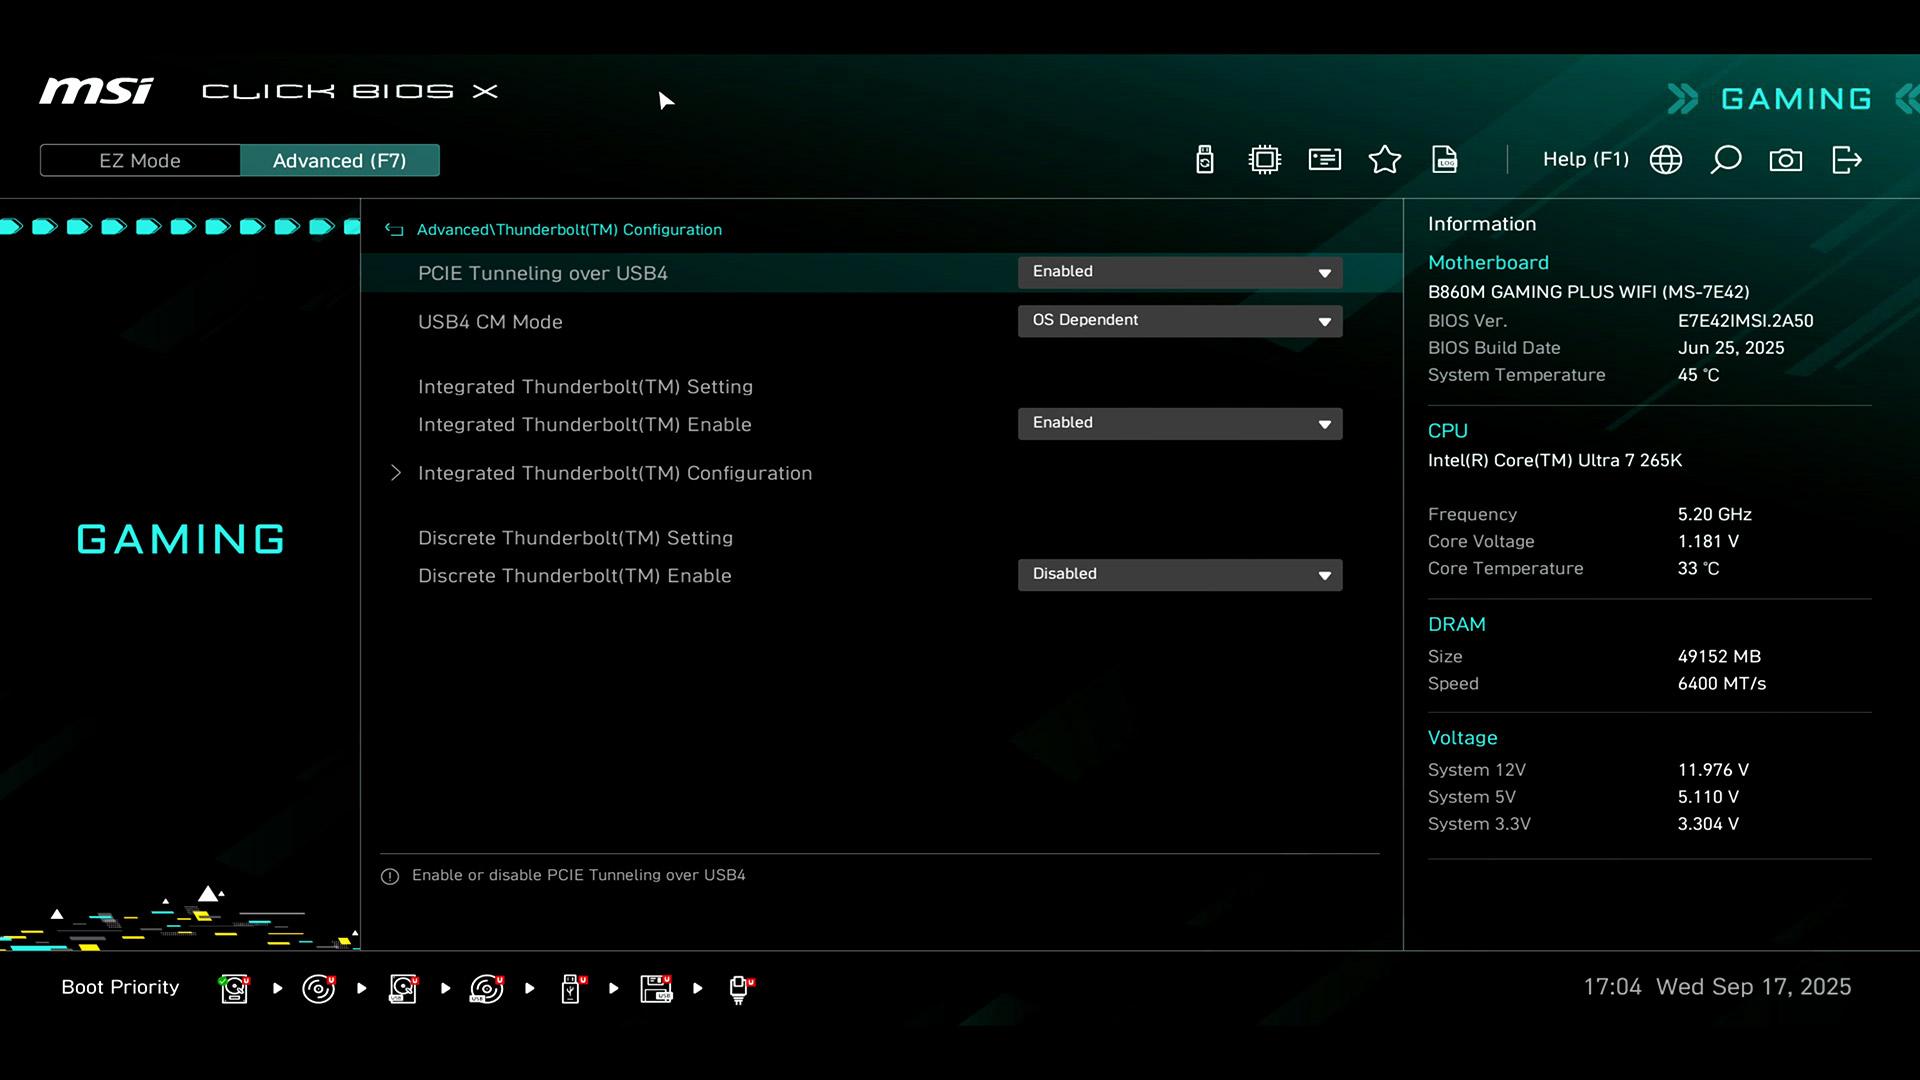Open PCIE Tunneling over USB4 dropdown
This screenshot has height=1080, width=1920.
click(1180, 272)
